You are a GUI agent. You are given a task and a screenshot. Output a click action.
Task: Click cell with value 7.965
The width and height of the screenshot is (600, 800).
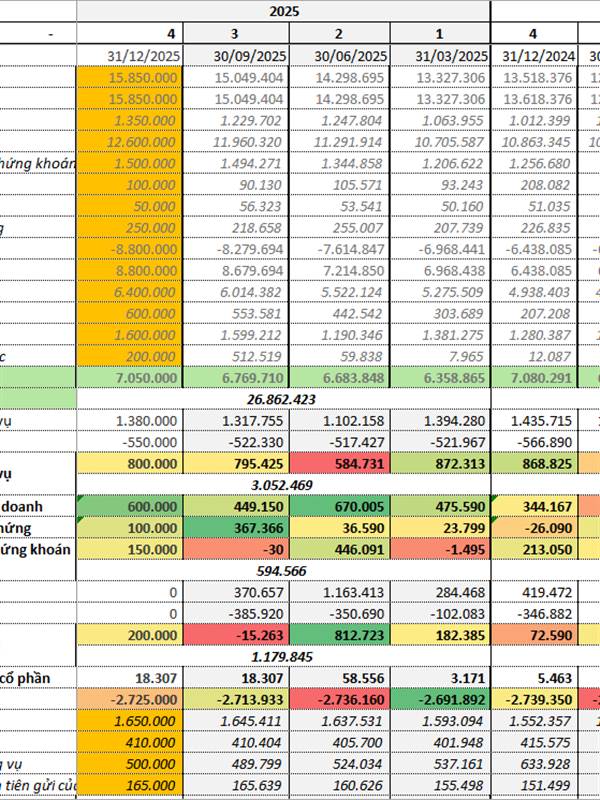point(440,356)
